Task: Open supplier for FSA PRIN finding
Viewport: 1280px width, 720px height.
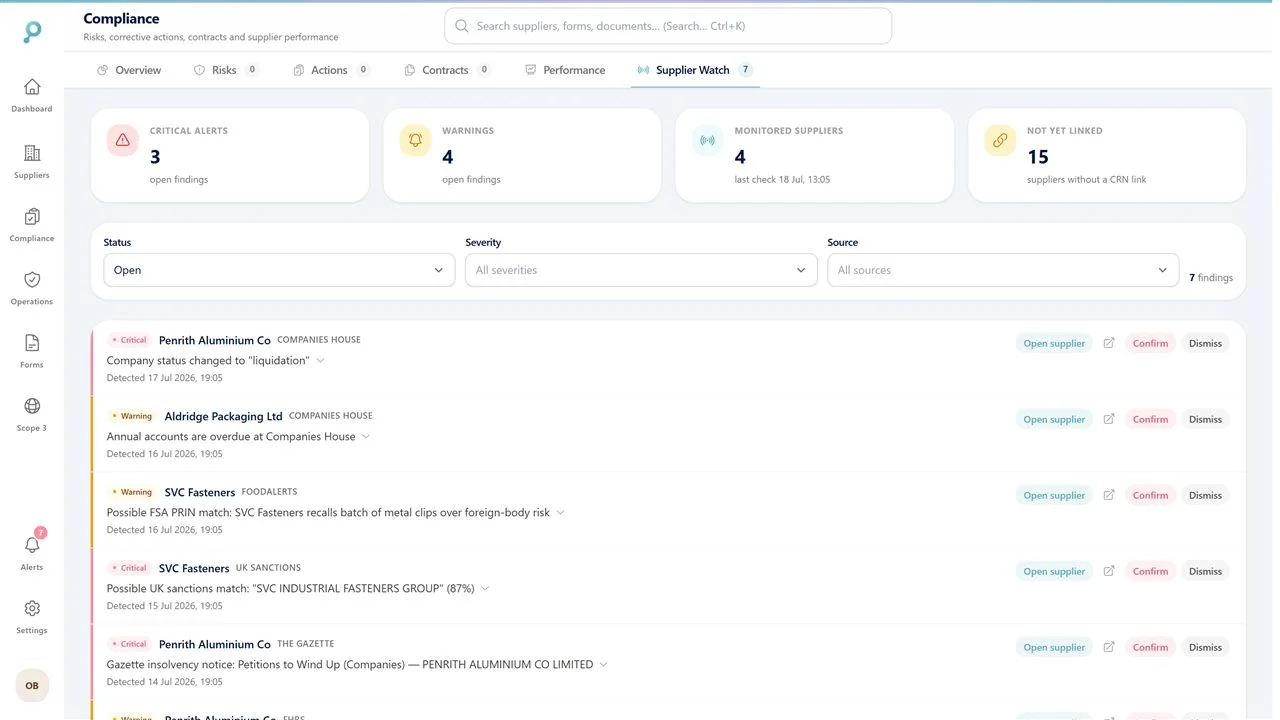Action: [1054, 495]
